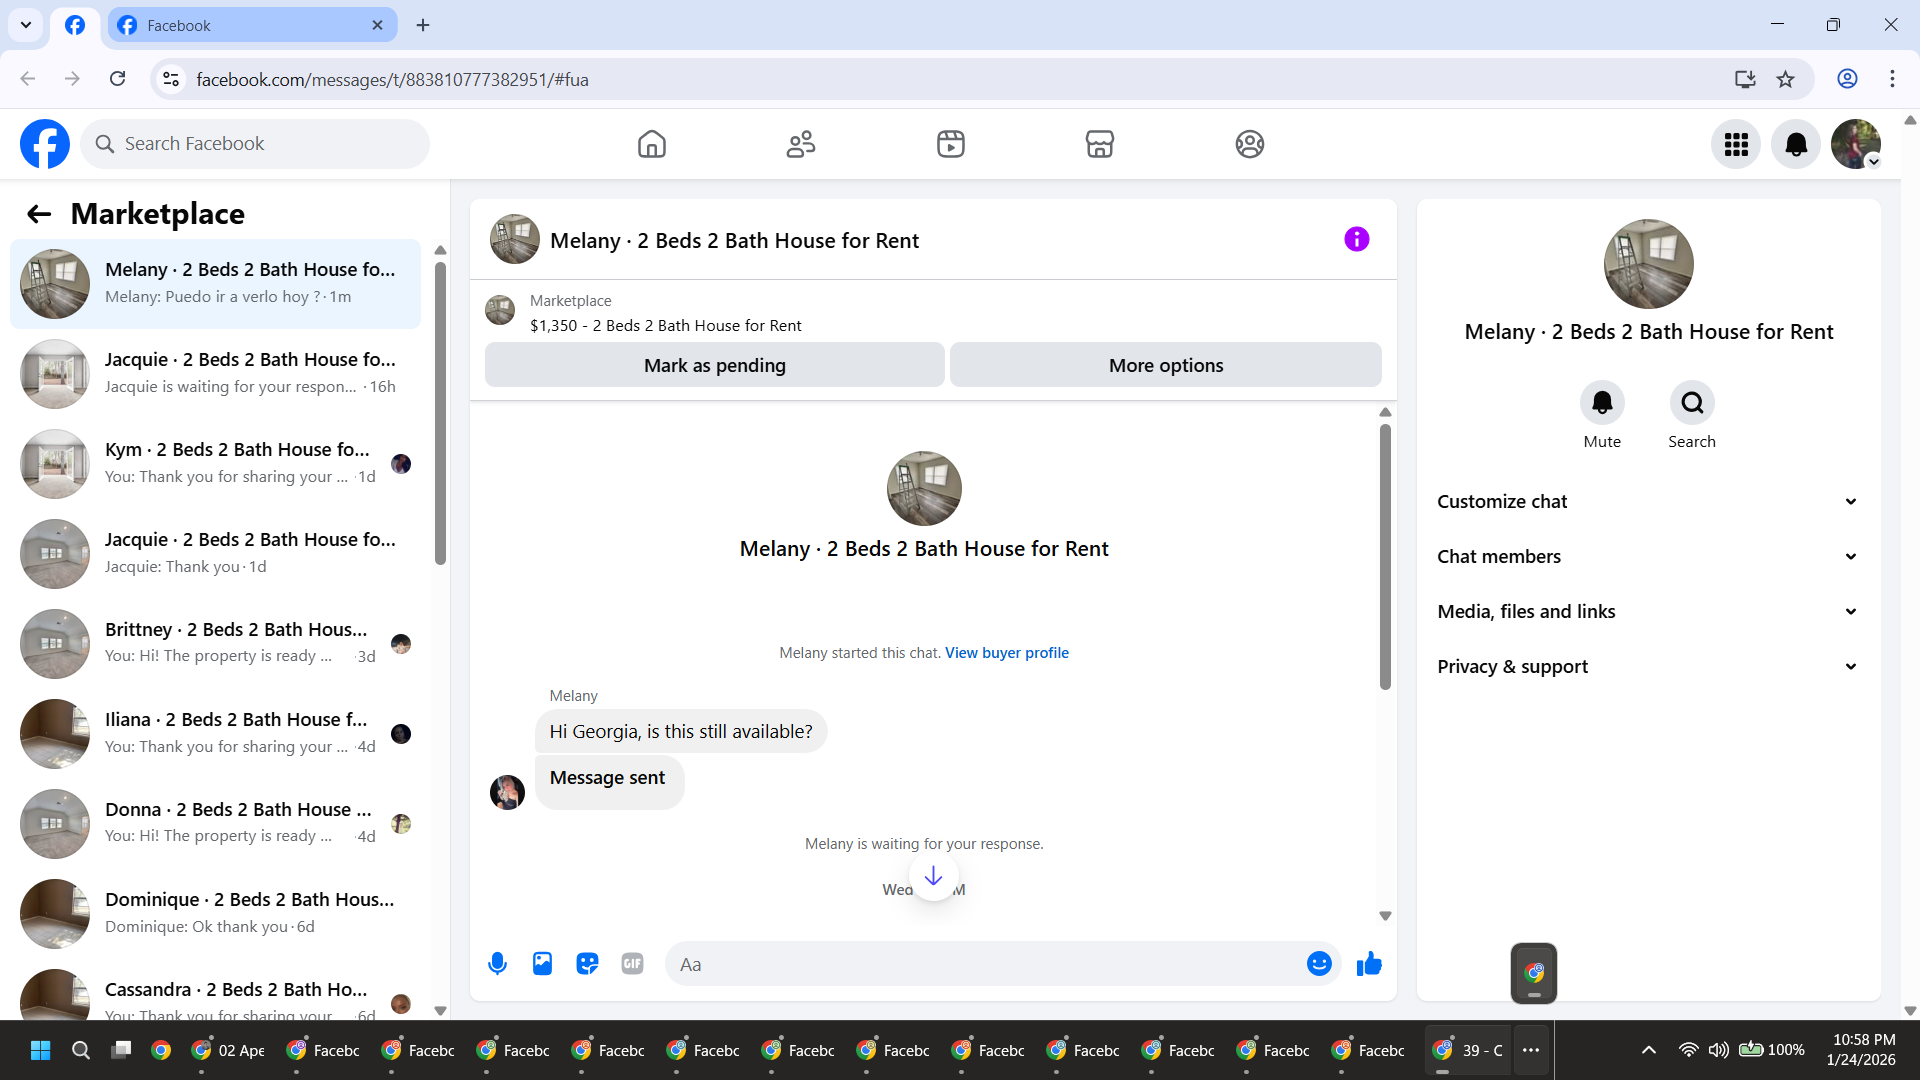Open the sticker picker icon
Viewport: 1920px width, 1080px height.
coord(587,964)
